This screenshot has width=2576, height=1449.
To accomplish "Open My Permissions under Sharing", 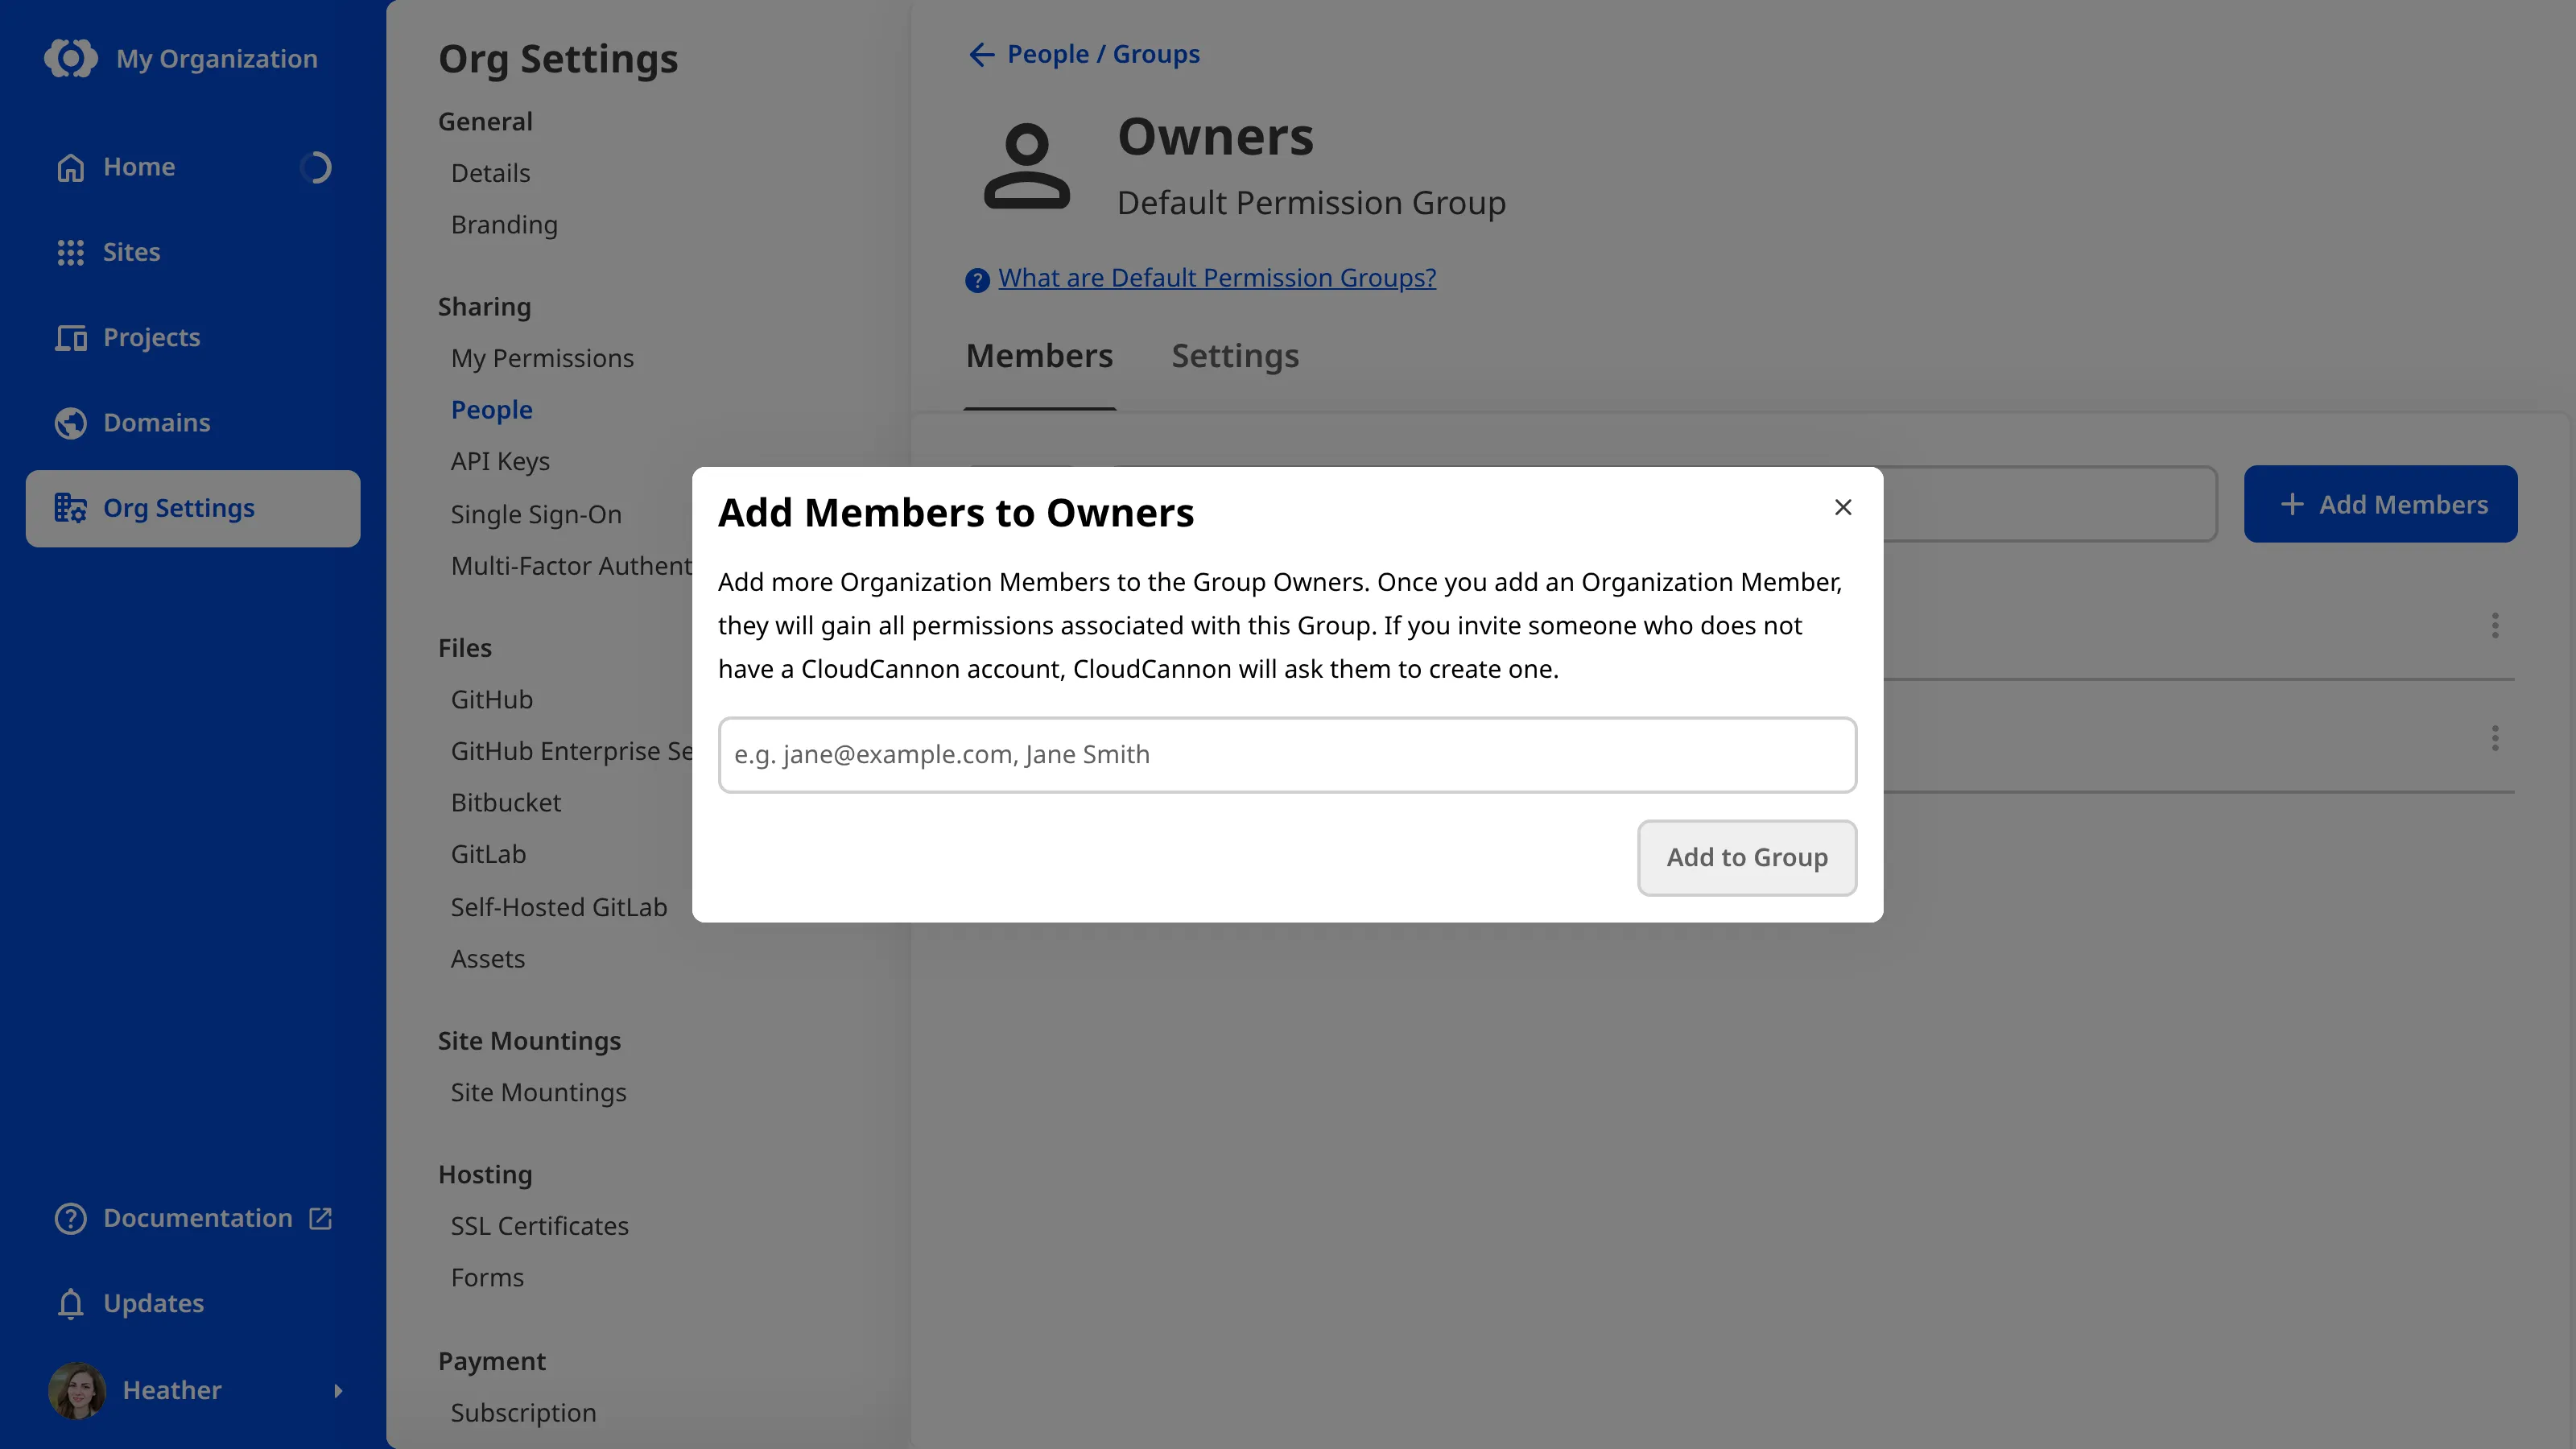I will coord(542,358).
